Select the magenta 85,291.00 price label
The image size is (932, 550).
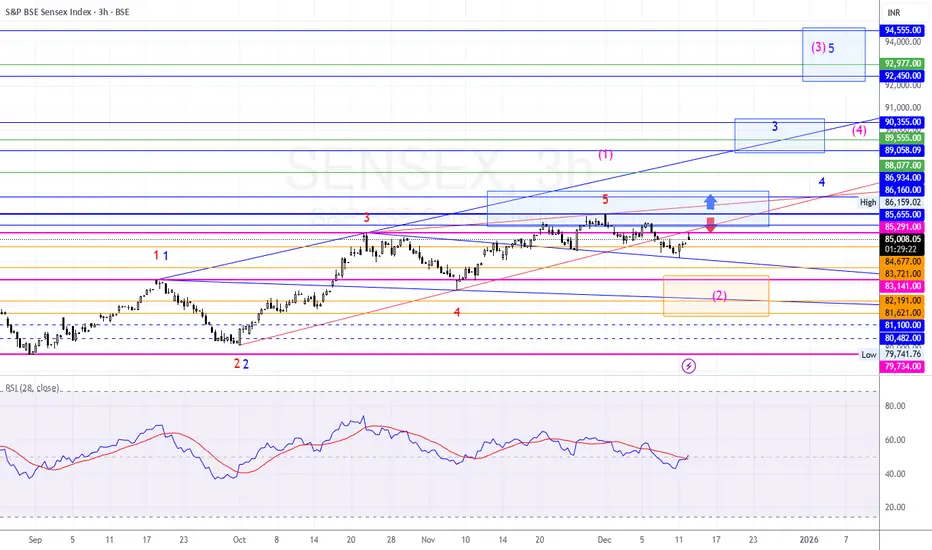[x=903, y=227]
